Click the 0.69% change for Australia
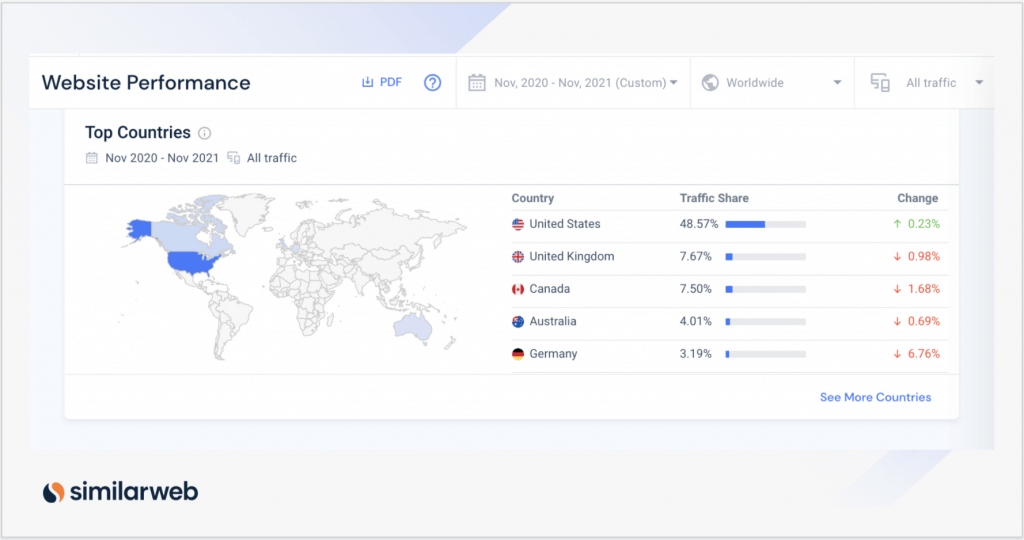The width and height of the screenshot is (1024, 540). coord(916,321)
